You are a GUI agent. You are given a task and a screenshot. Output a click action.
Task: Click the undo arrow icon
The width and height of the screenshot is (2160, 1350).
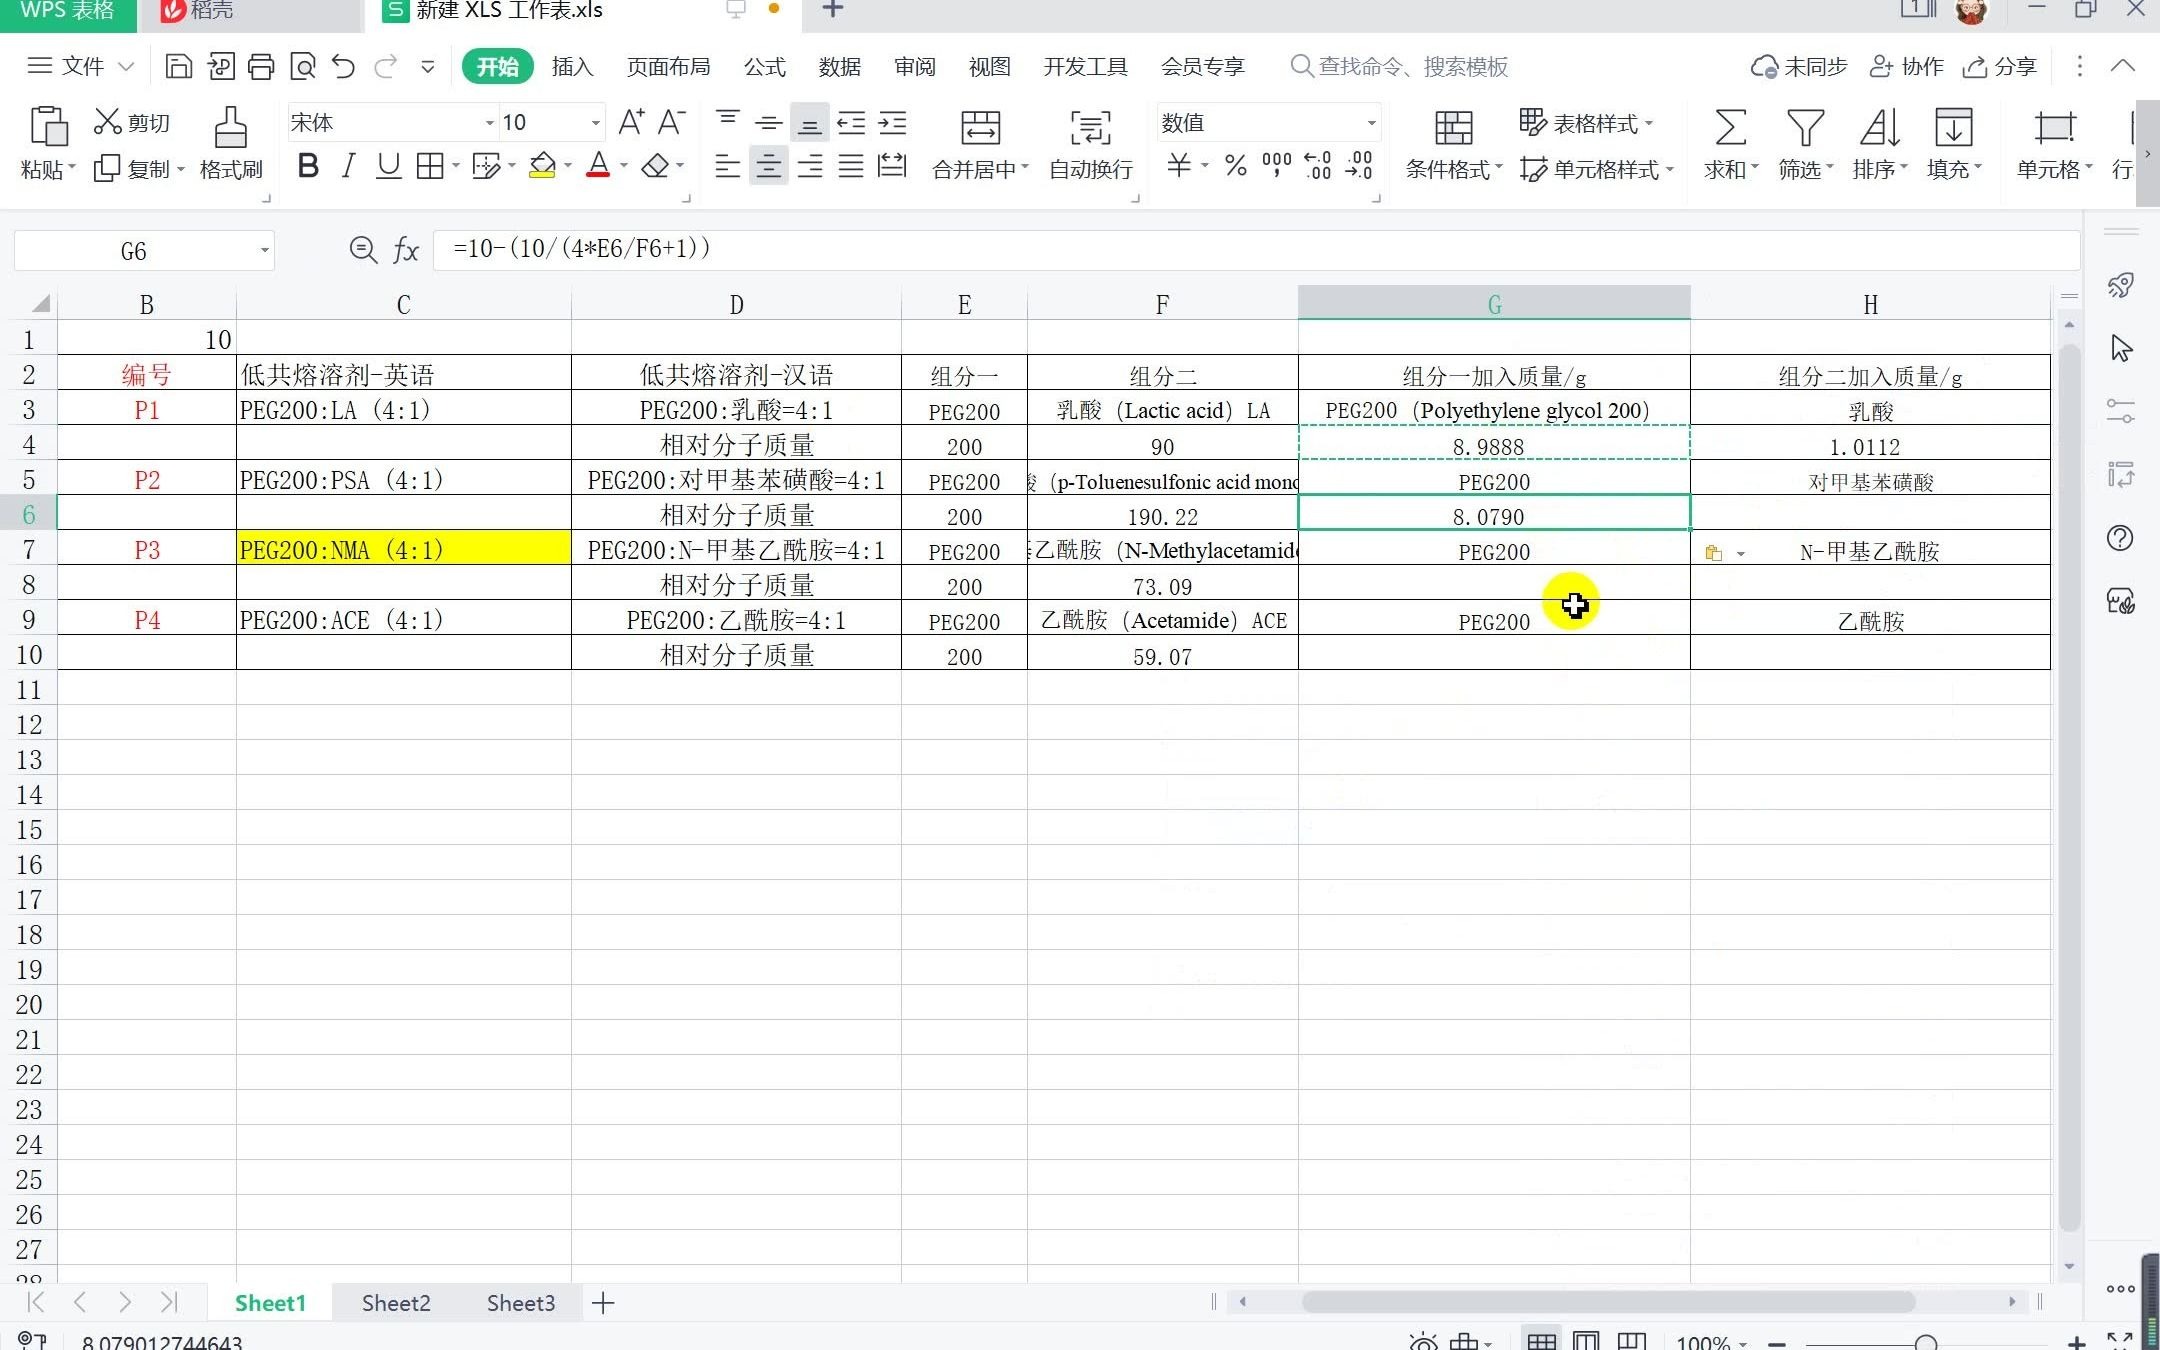tap(343, 67)
